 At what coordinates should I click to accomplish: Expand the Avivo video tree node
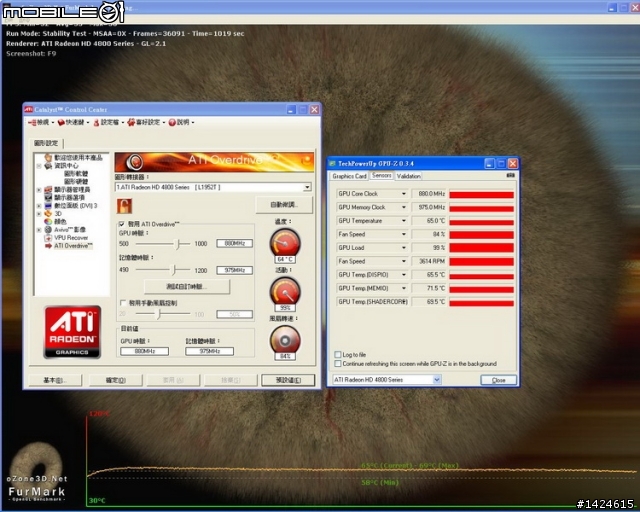tap(39, 230)
